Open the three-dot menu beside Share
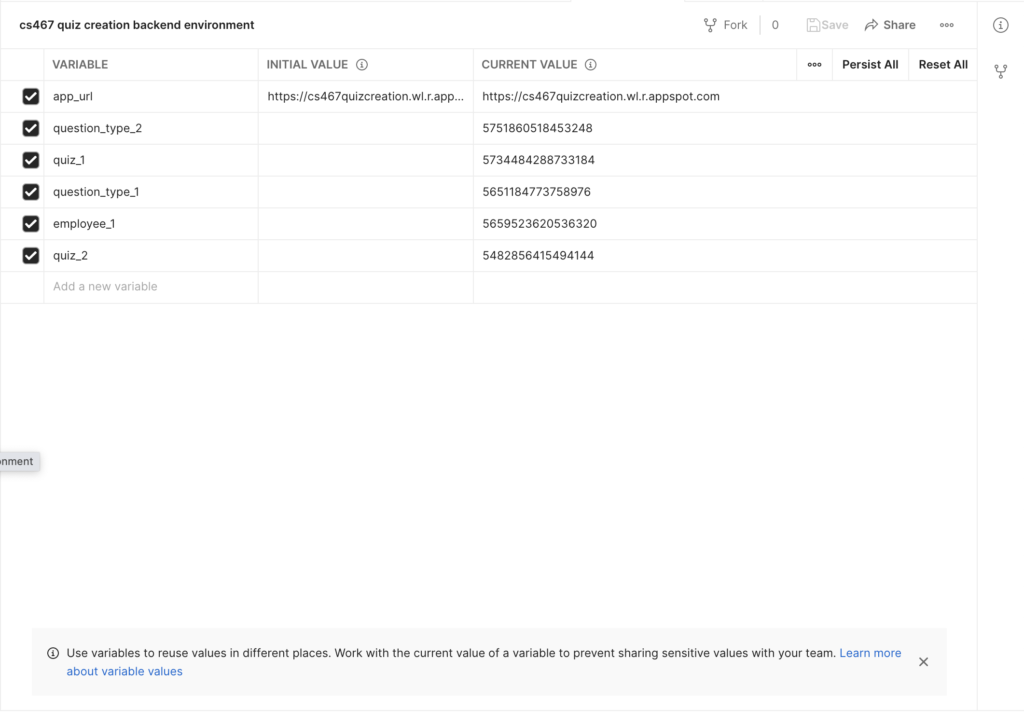The image size is (1024, 712). [946, 25]
